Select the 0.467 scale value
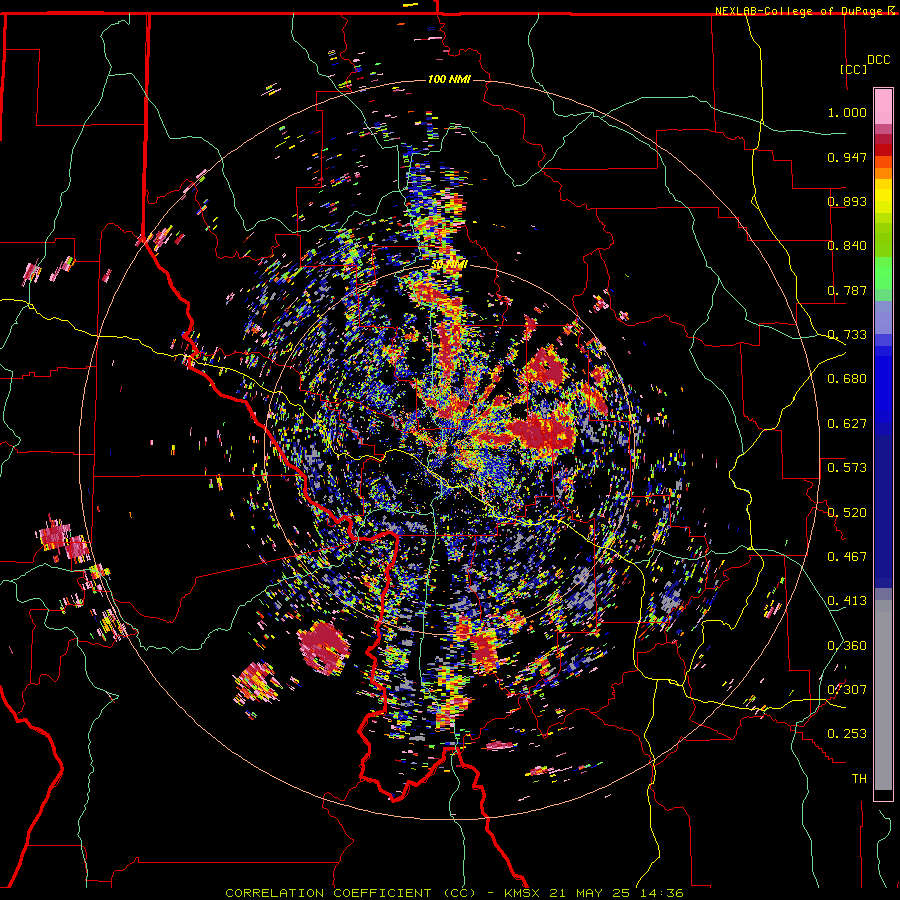Viewport: 900px width, 900px height. click(847, 557)
